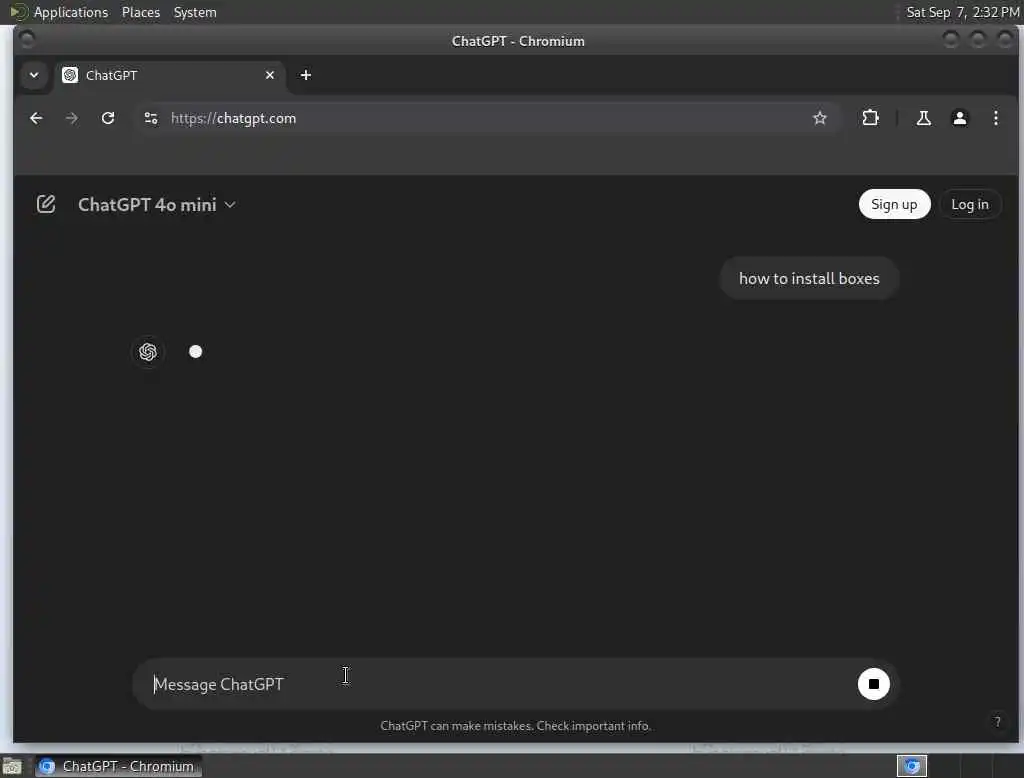Go back with the browser back arrow
The width and height of the screenshot is (1024, 778).
[x=37, y=118]
